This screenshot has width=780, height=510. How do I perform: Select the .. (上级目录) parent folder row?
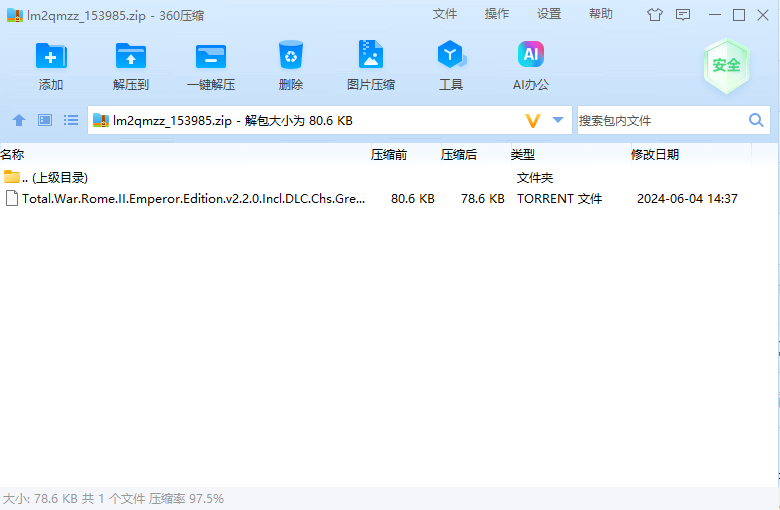[x=388, y=177]
